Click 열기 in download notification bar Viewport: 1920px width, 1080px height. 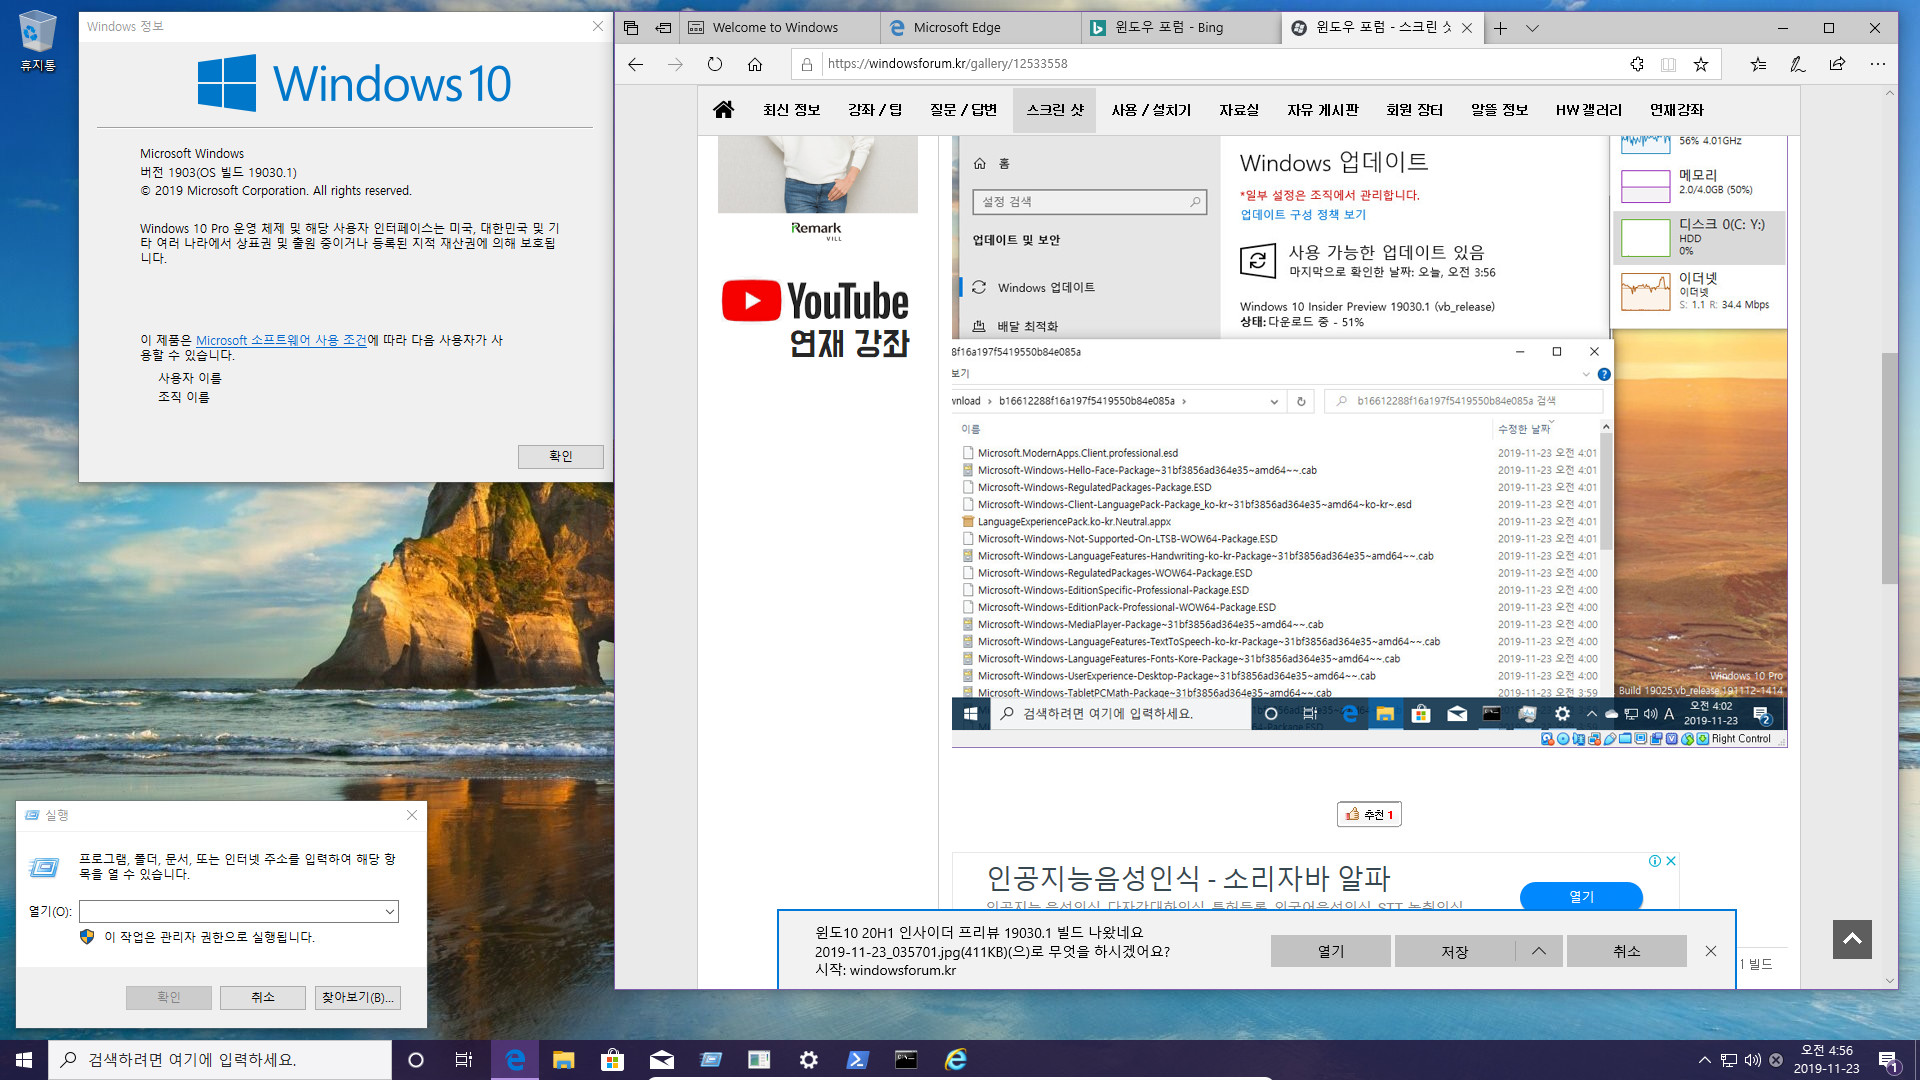[x=1330, y=951]
